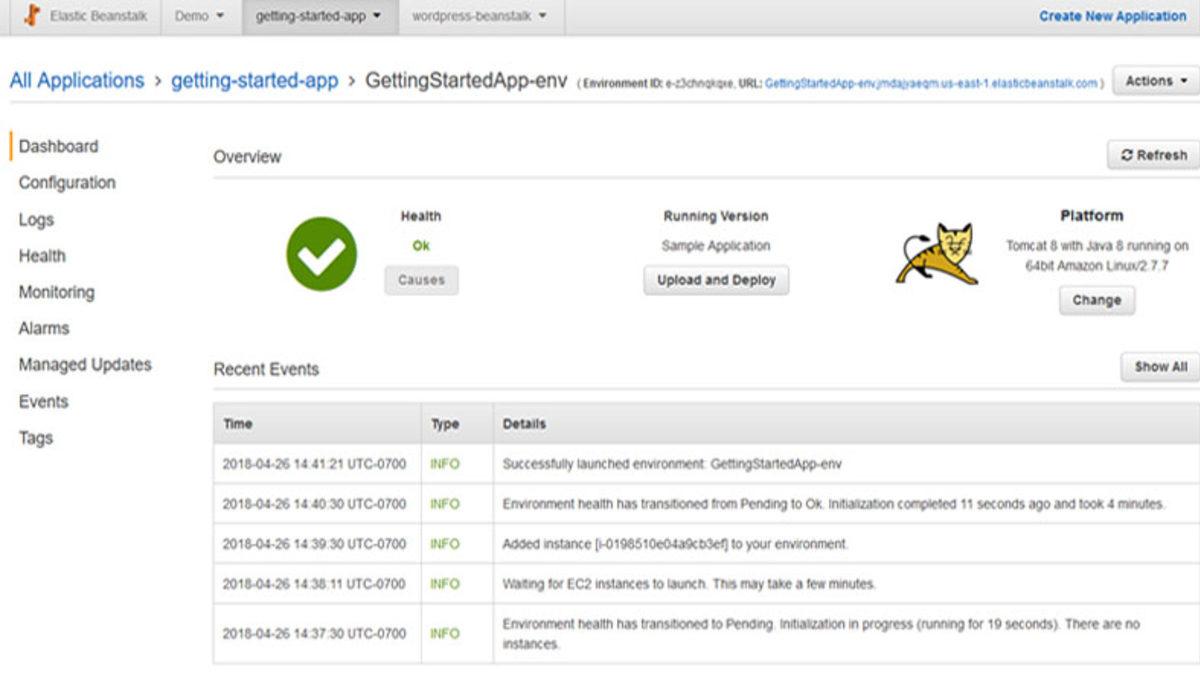Click the Change platform button
Screen dimensions: 1200x675
[x=1097, y=300]
